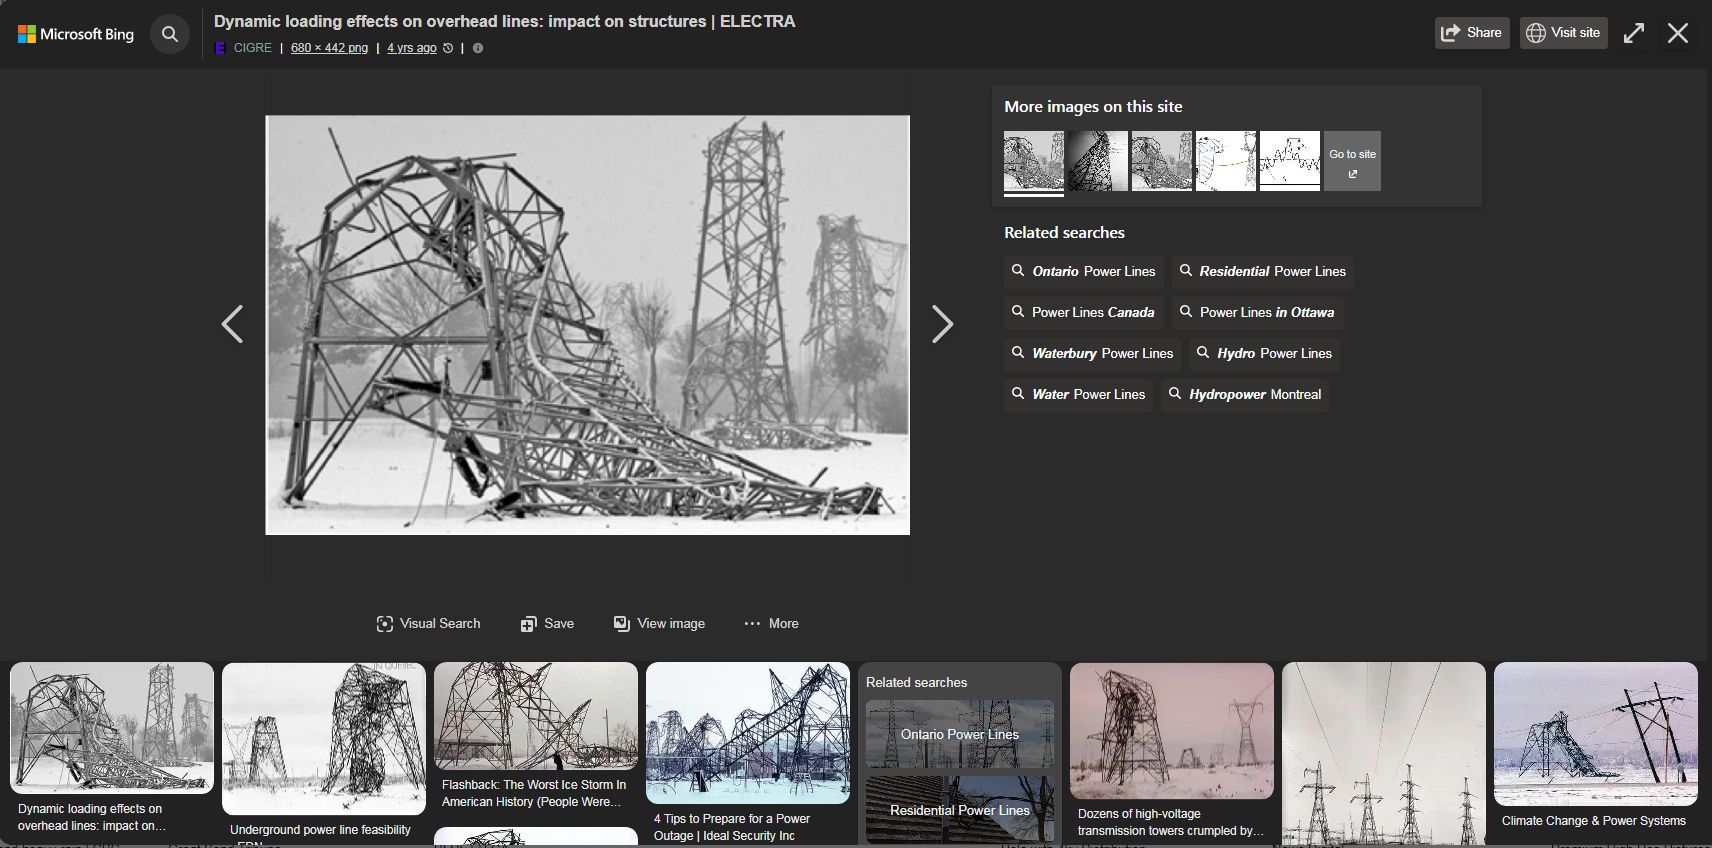Select second dark tower thumbnail in More images
Viewport: 1712px width, 848px height.
click(x=1098, y=161)
